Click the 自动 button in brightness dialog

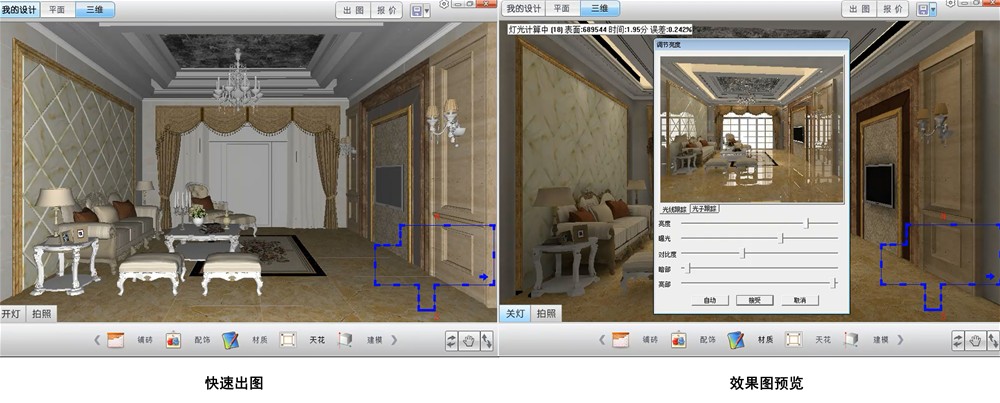(x=708, y=299)
